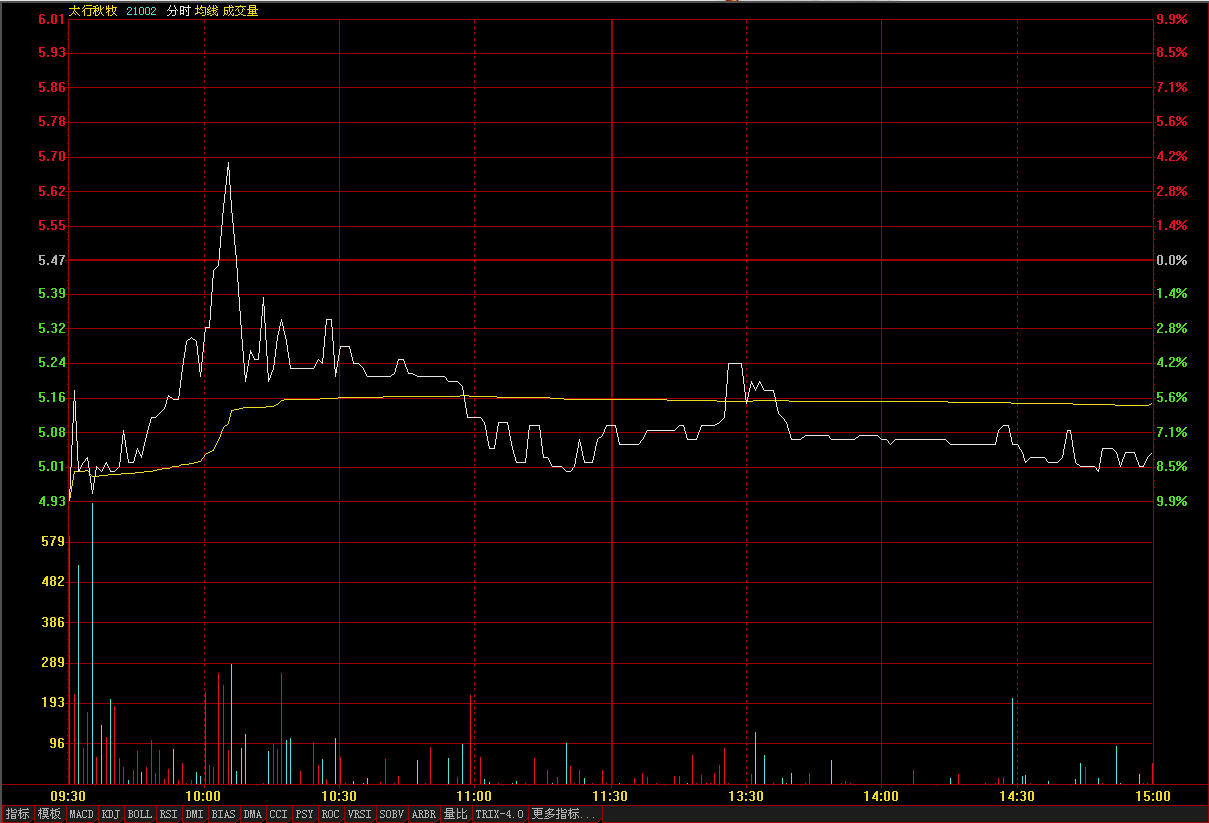Open the 量比 indicator tab
The height and width of the screenshot is (823, 1209).
(456, 815)
